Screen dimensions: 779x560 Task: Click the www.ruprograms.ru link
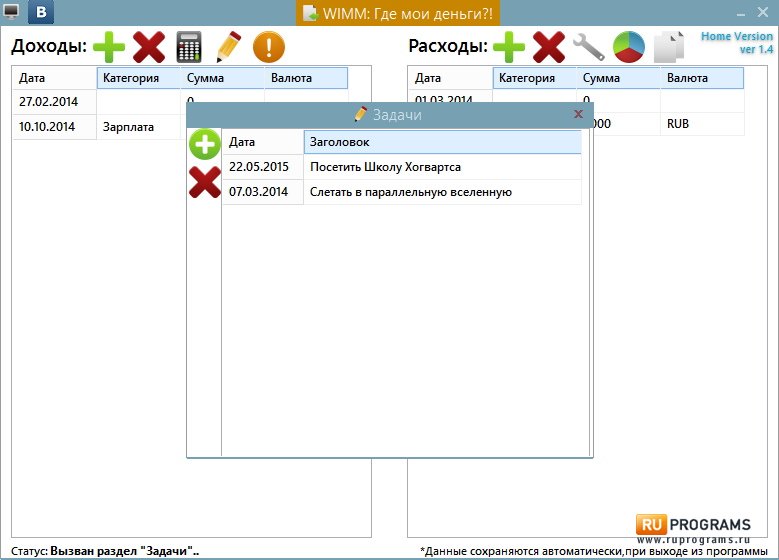694,540
